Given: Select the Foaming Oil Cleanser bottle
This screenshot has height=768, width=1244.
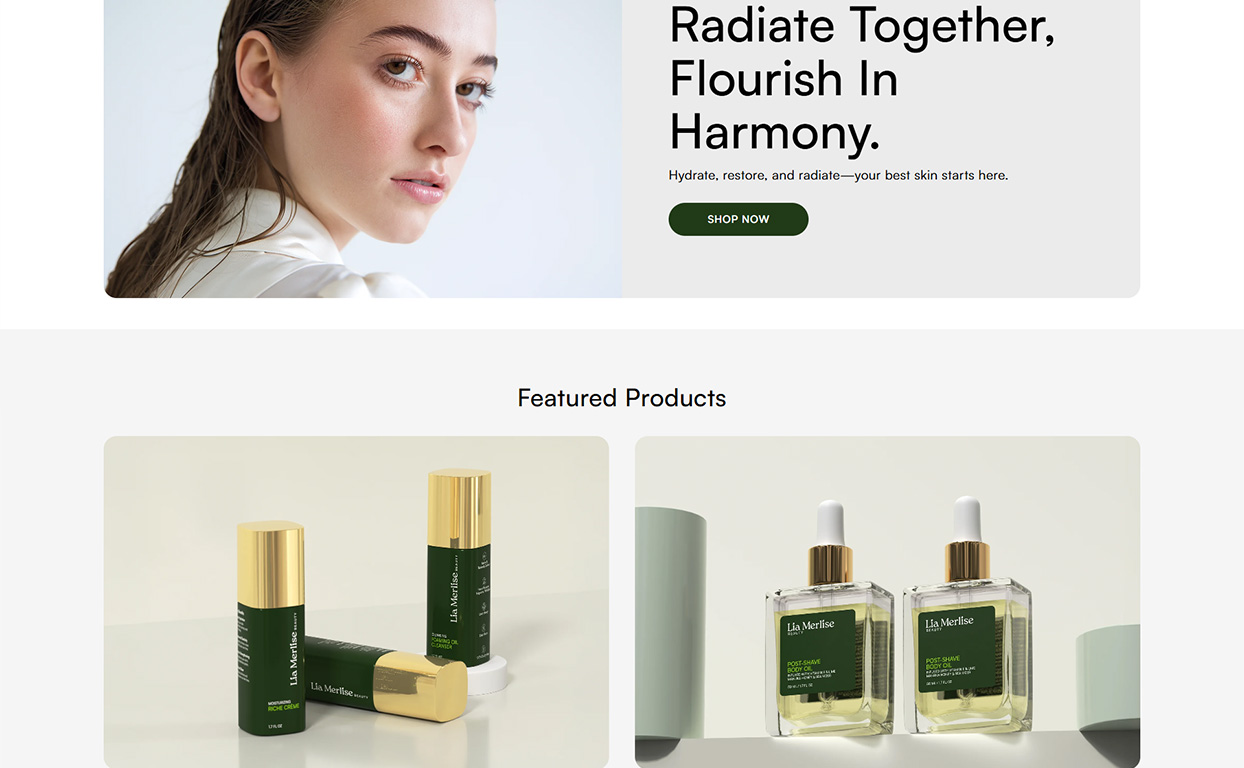Looking at the screenshot, I should click(x=459, y=567).
